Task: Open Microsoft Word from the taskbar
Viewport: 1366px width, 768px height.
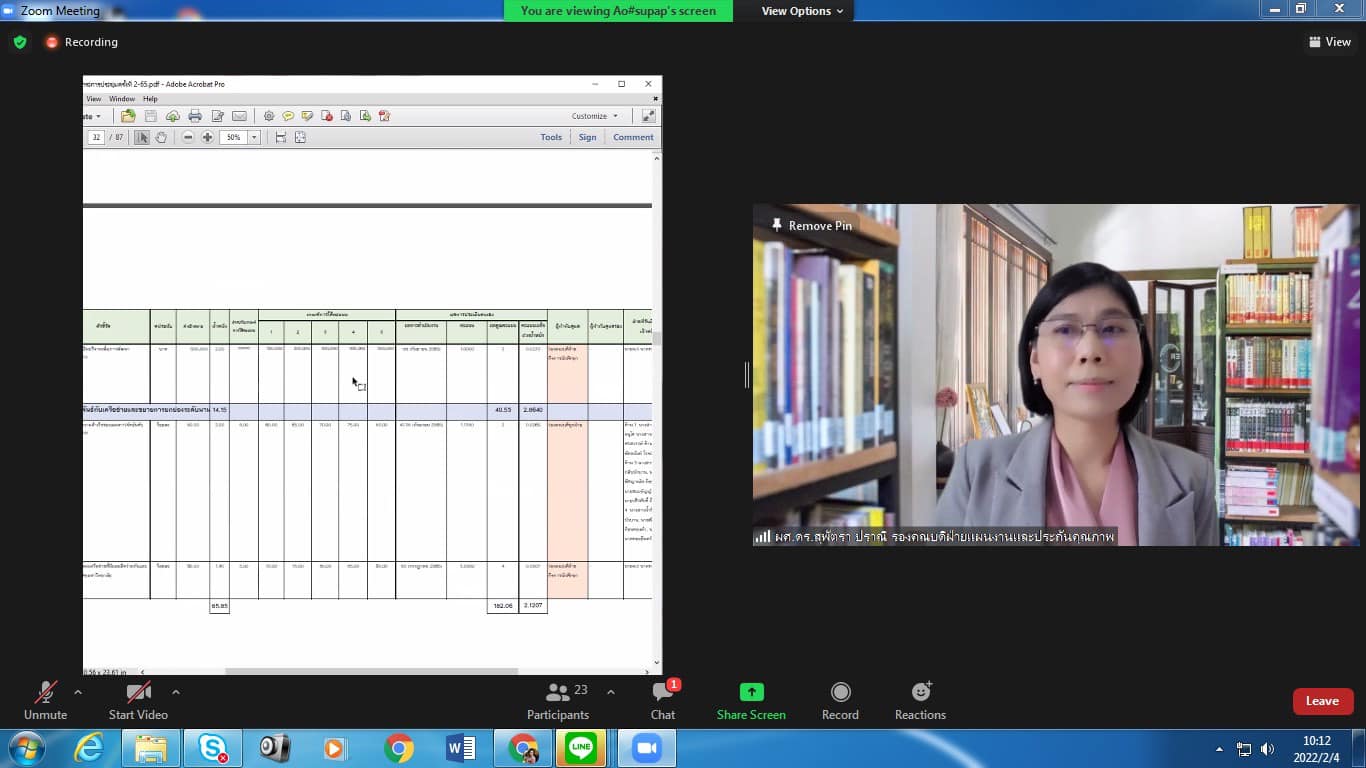Action: 461,748
